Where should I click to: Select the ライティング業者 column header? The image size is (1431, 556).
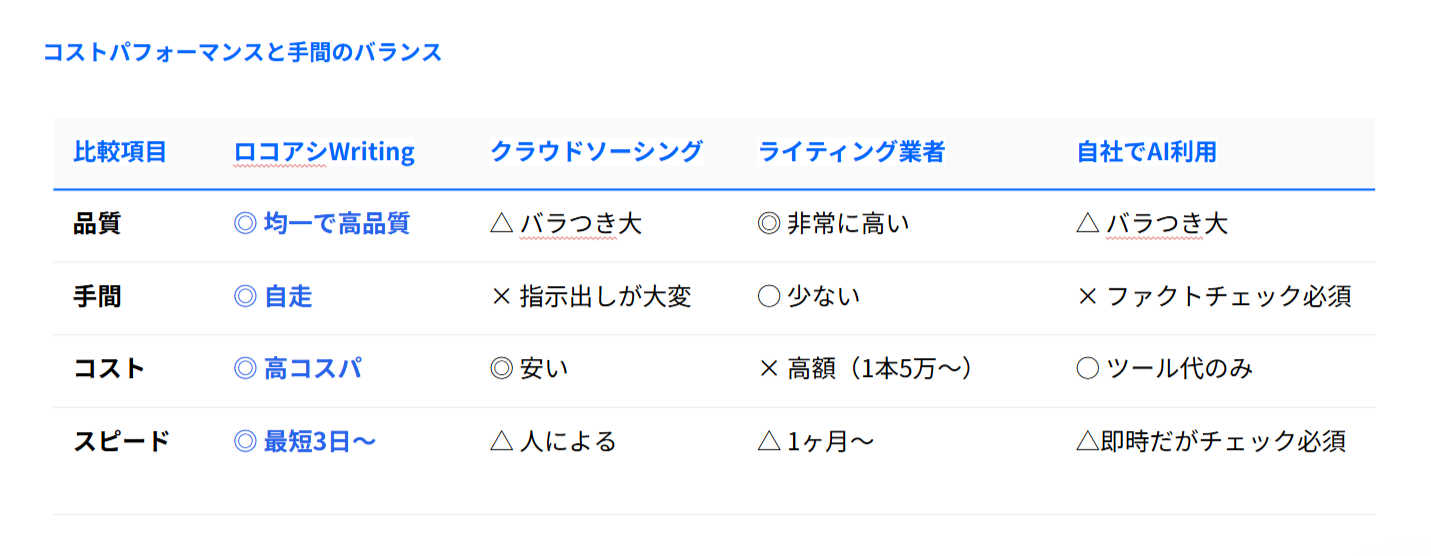click(851, 152)
